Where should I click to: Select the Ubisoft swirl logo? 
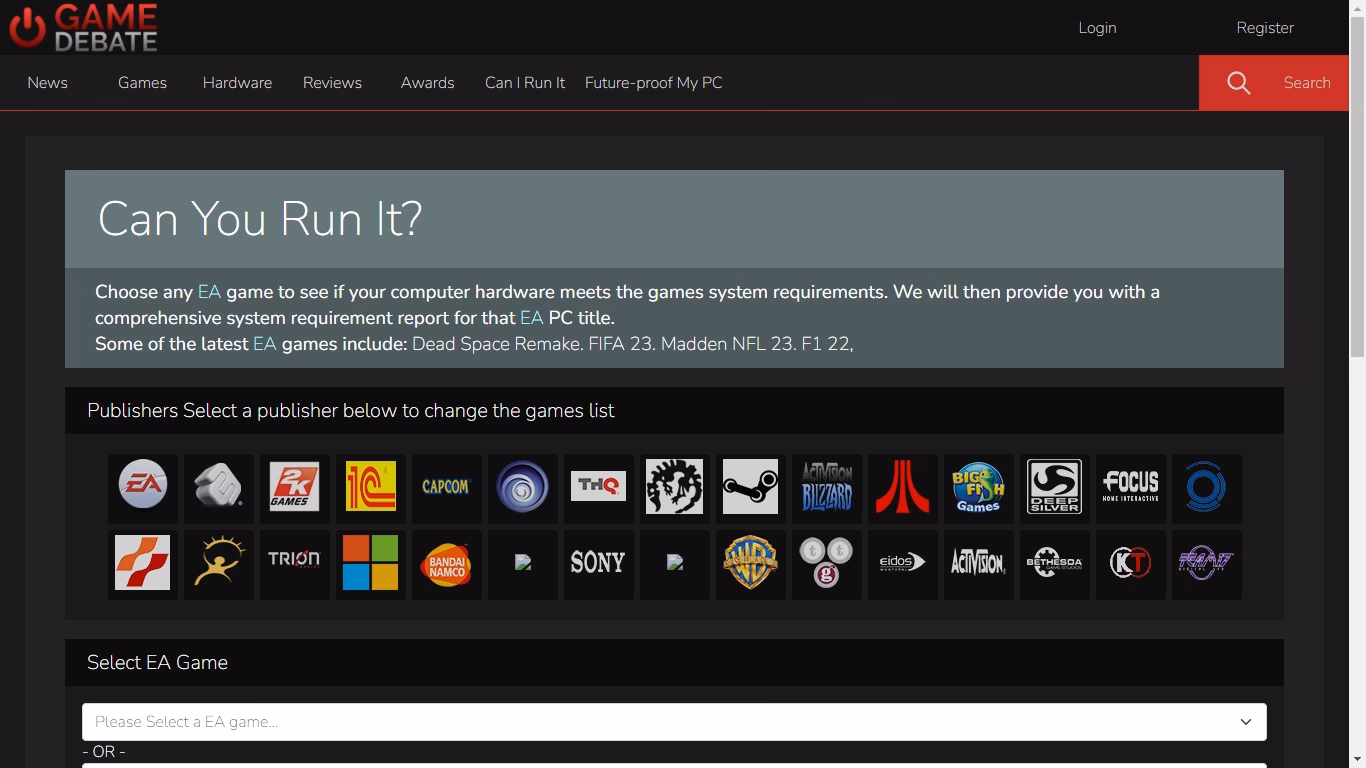pos(523,487)
